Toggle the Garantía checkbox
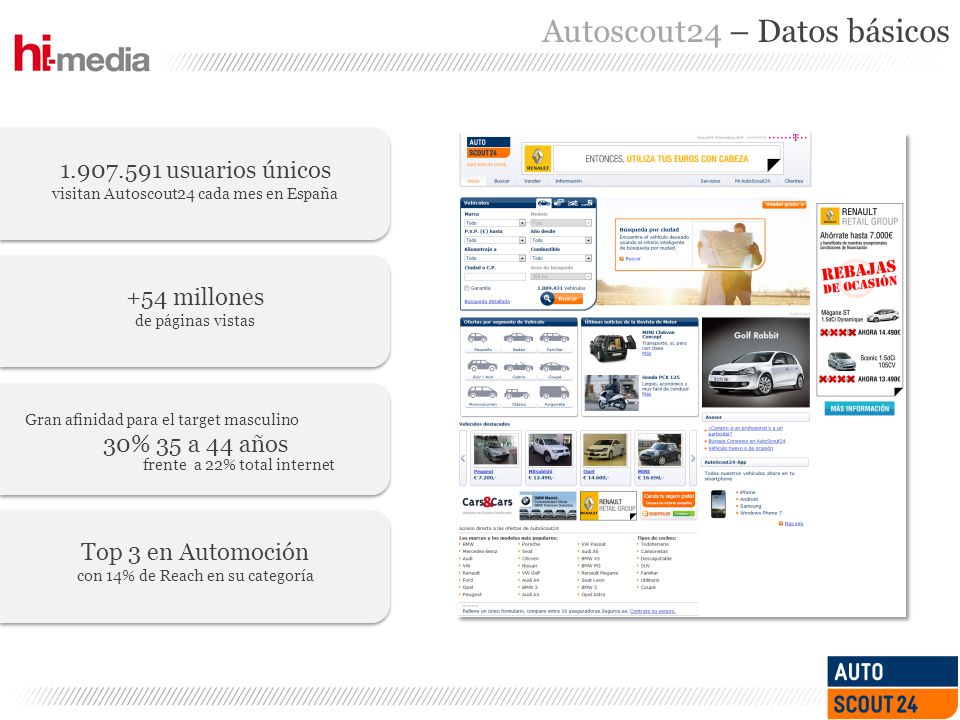This screenshot has width=960, height=720. tap(467, 288)
